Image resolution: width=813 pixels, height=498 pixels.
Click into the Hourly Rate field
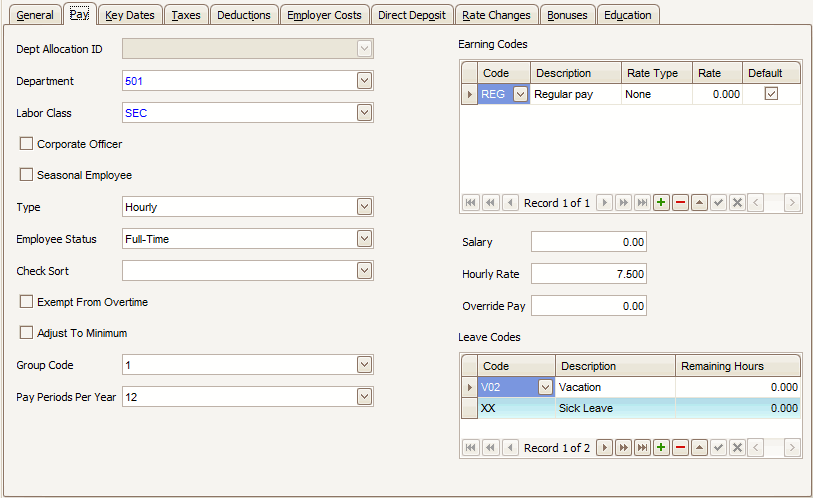[588, 274]
